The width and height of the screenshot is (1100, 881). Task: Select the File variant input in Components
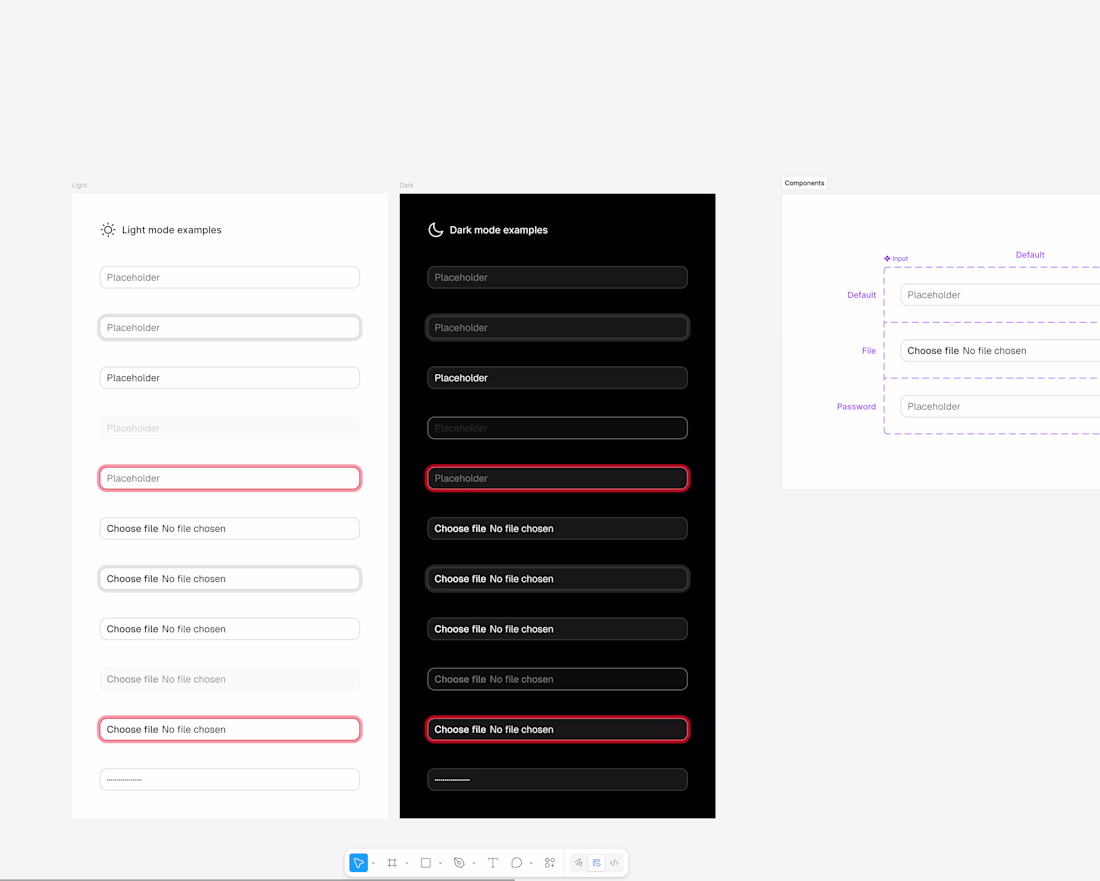tap(1000, 351)
